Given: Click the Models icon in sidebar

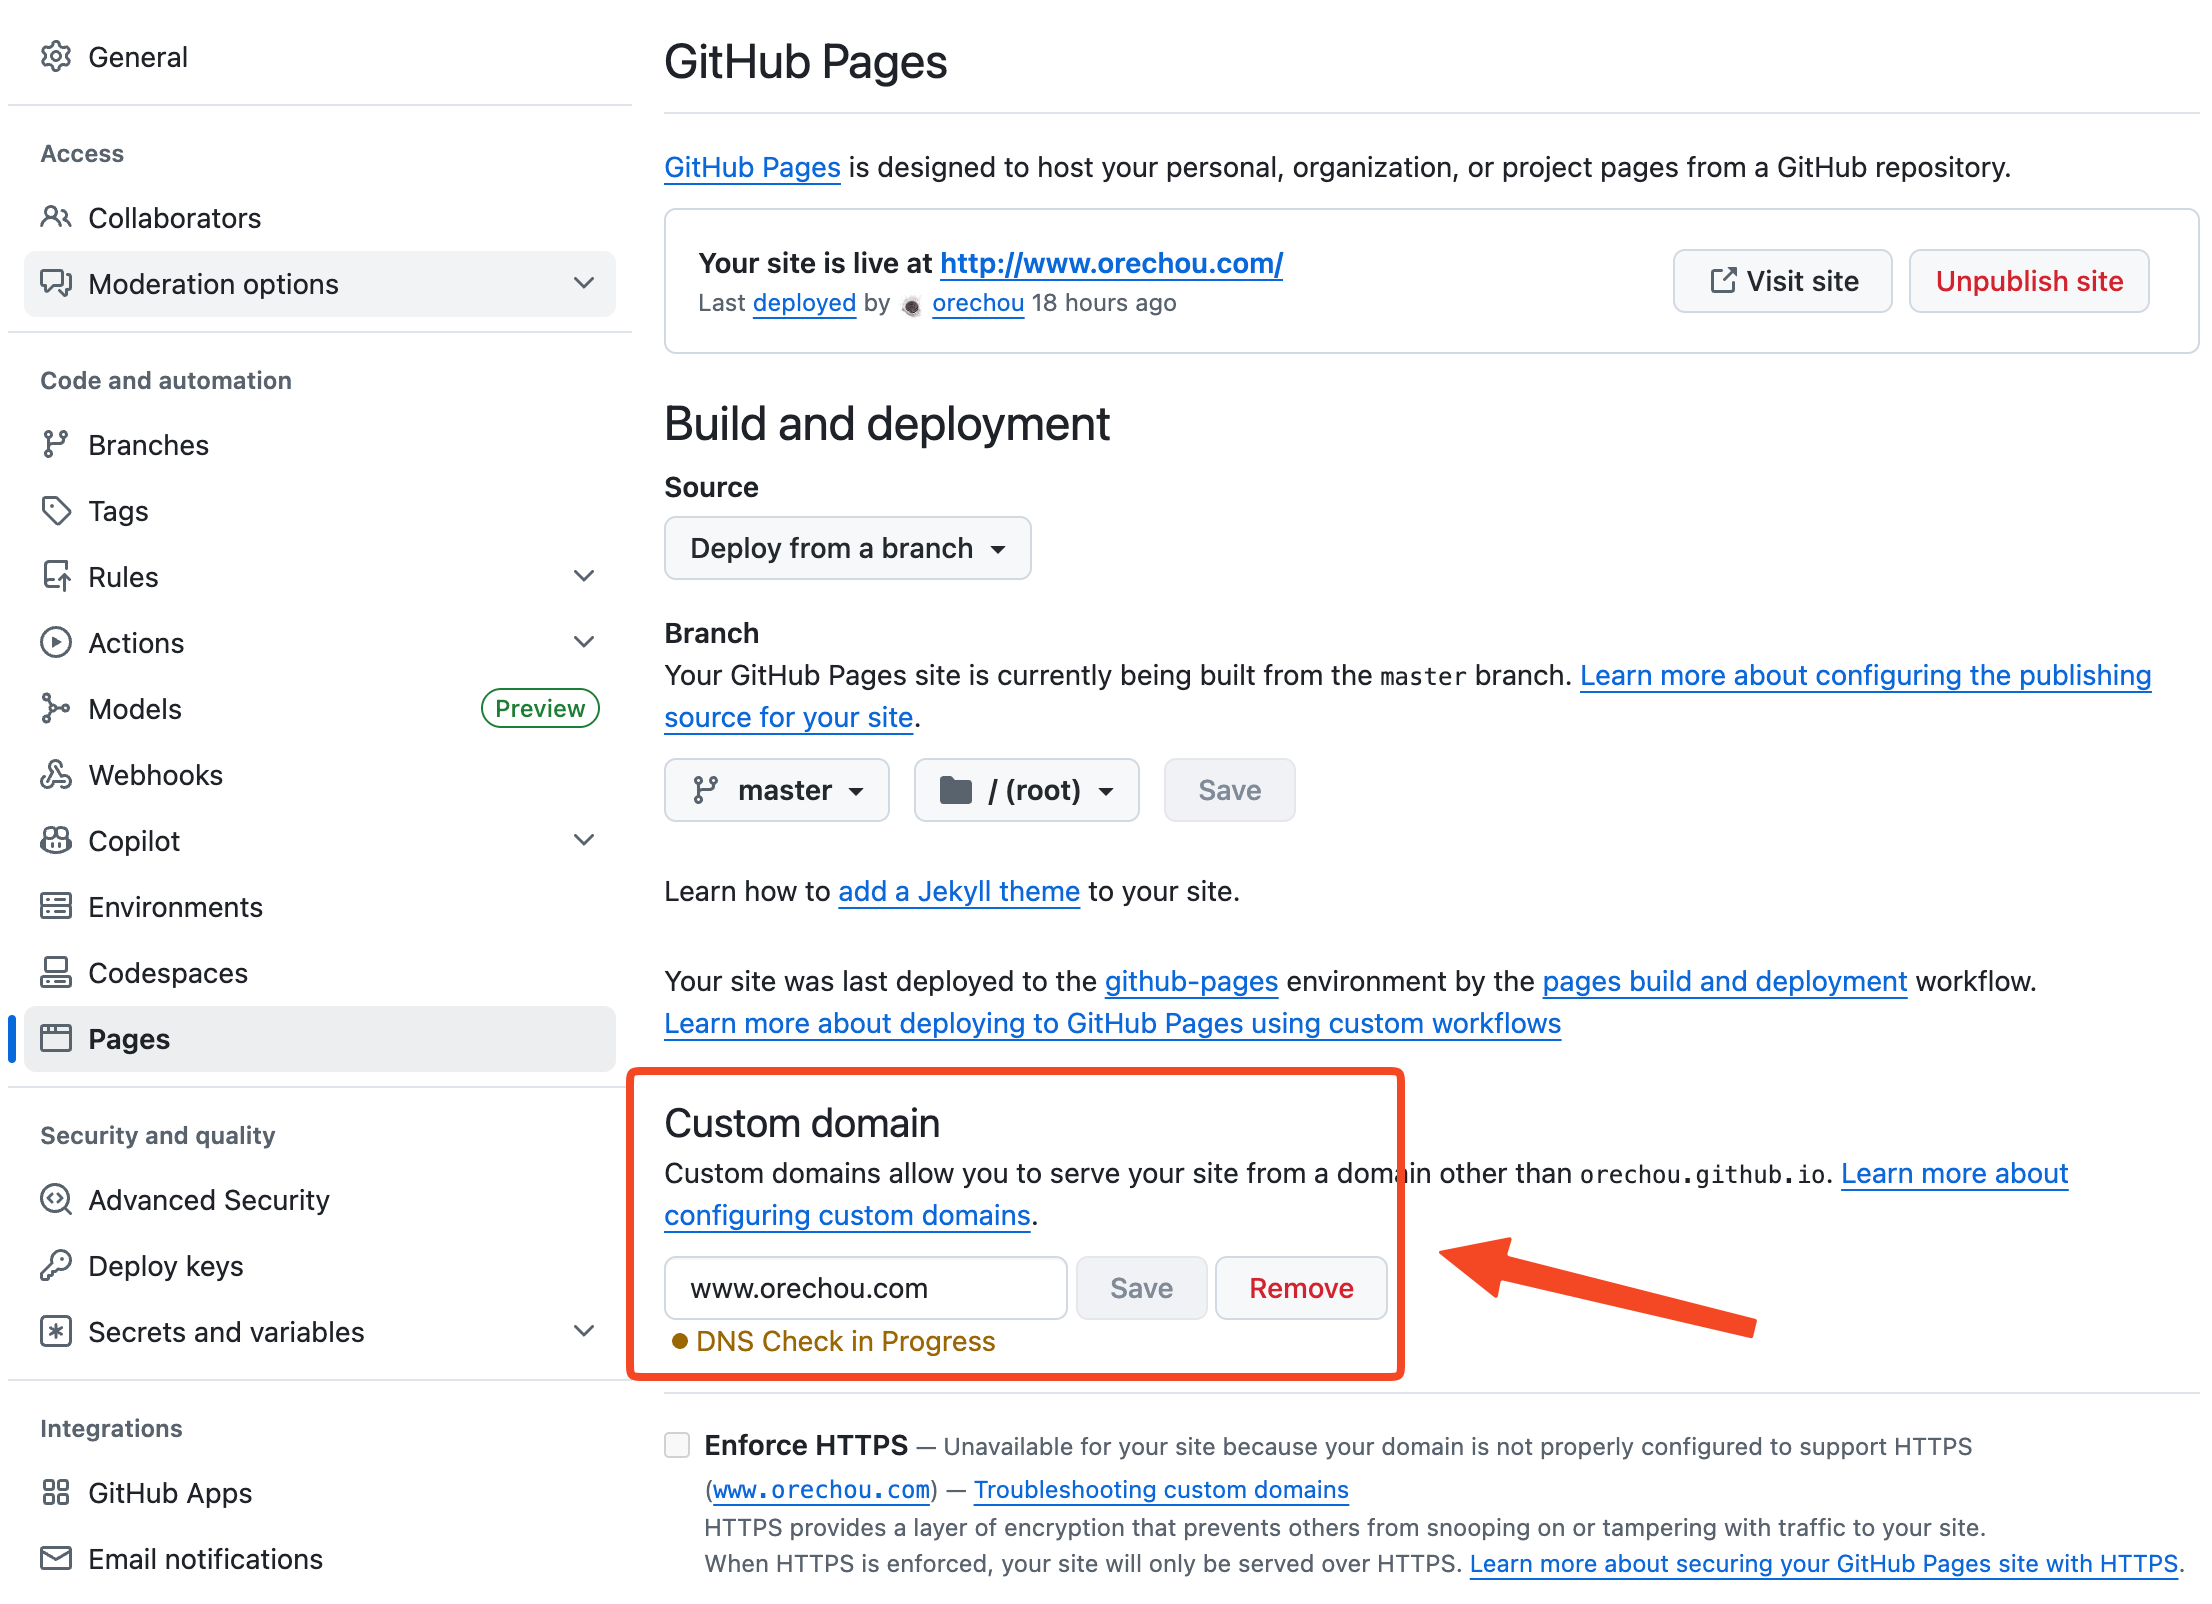Looking at the screenshot, I should click(x=56, y=708).
